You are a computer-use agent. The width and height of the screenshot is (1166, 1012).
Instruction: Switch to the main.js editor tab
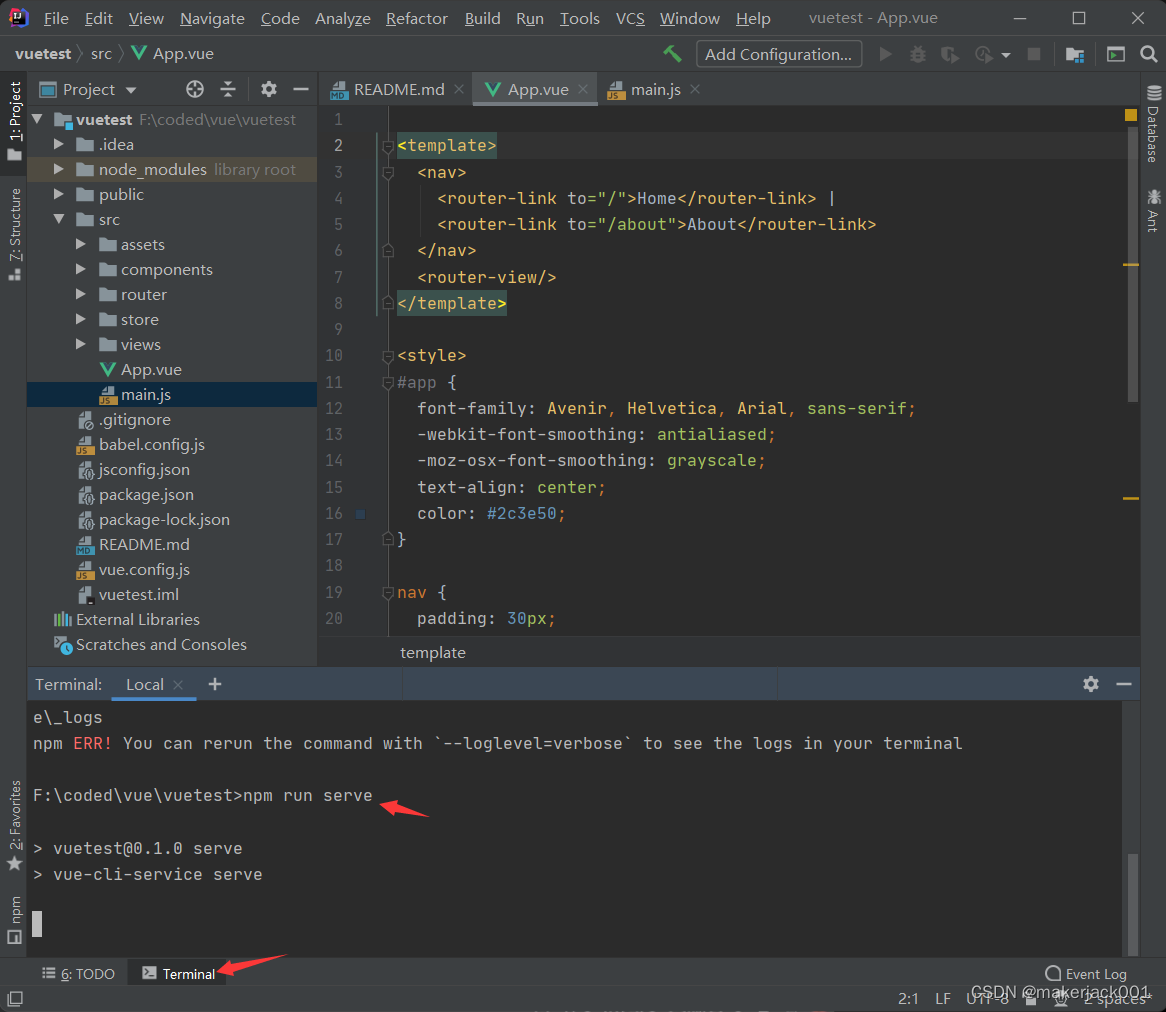(x=655, y=90)
